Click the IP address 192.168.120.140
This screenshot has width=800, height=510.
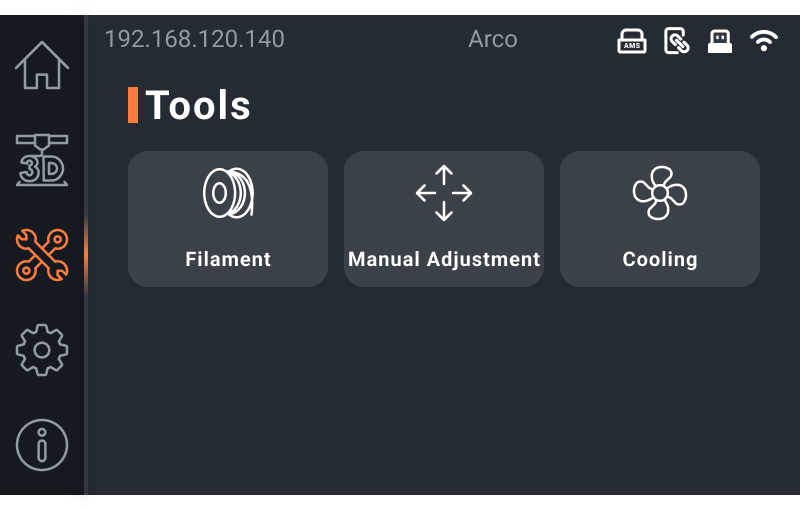194,39
